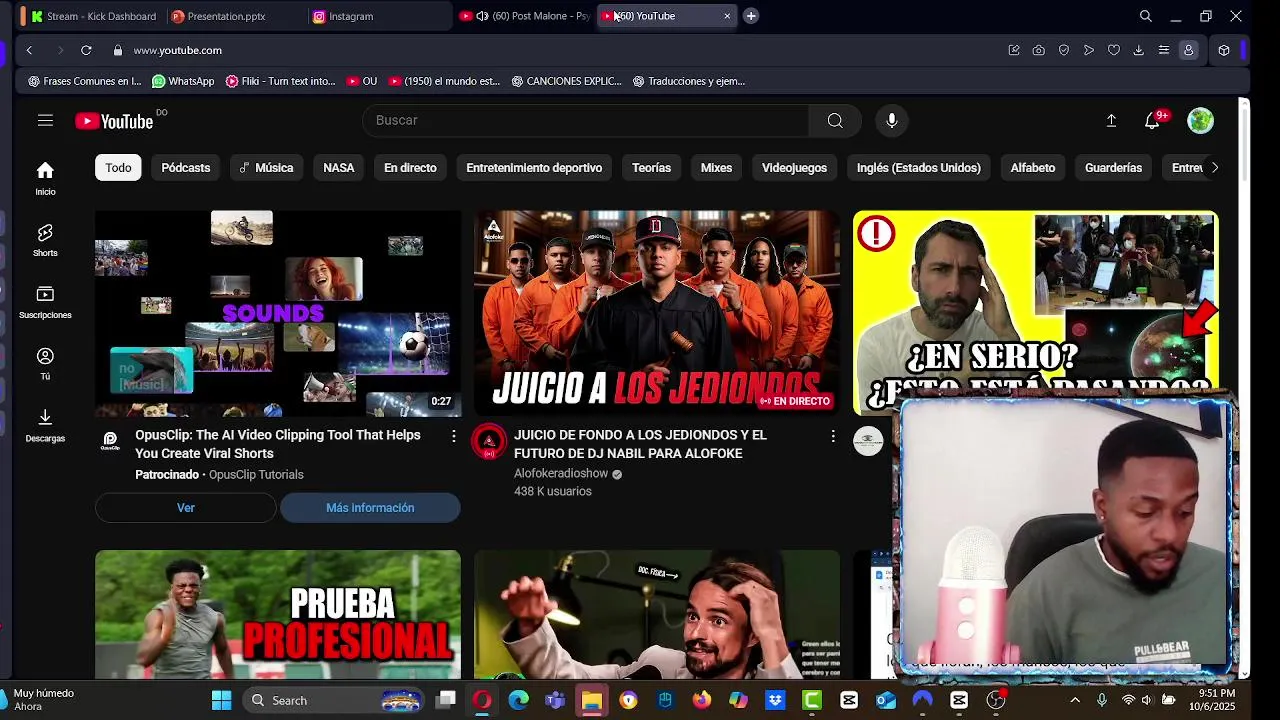
Task: Open Shorts from the sidebar
Action: click(45, 240)
